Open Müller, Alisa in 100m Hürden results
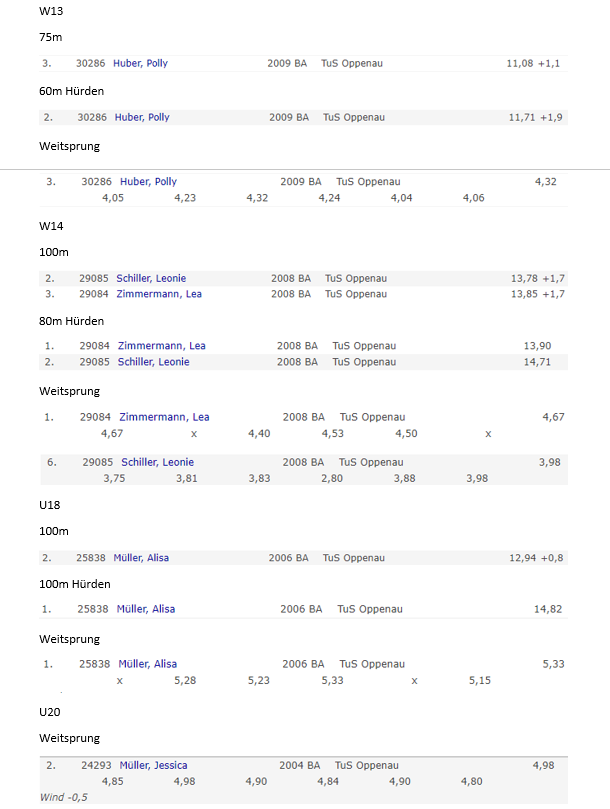Screen dimensions: 610x809 [146, 609]
